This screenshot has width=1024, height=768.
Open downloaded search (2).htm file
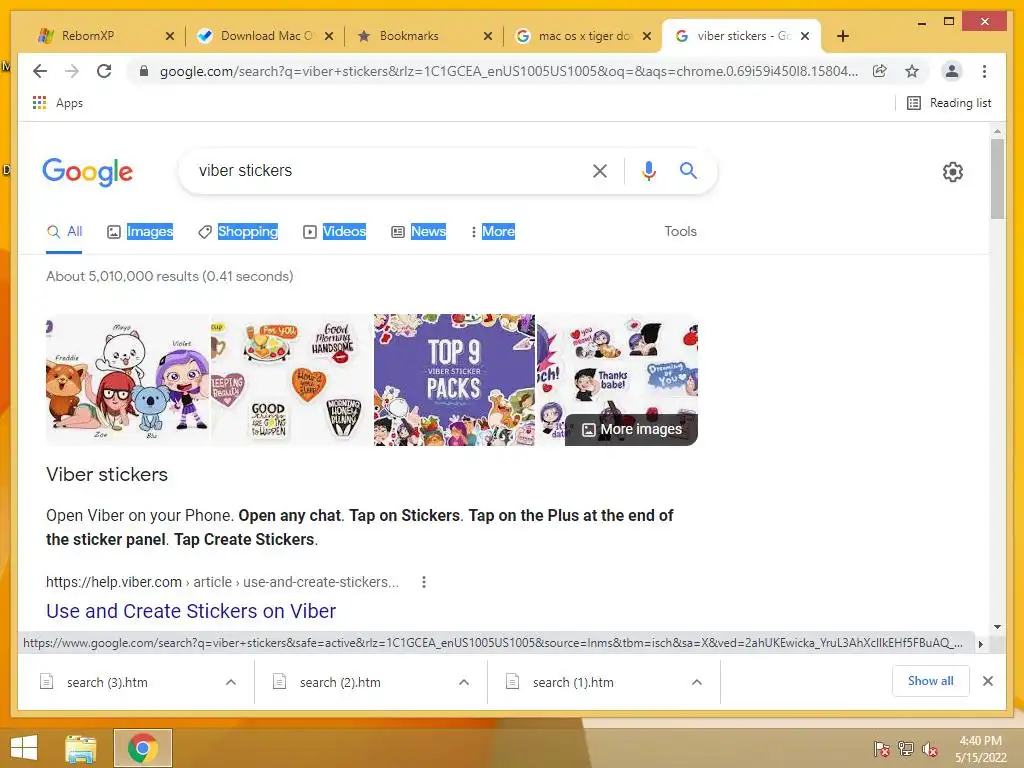[340, 682]
